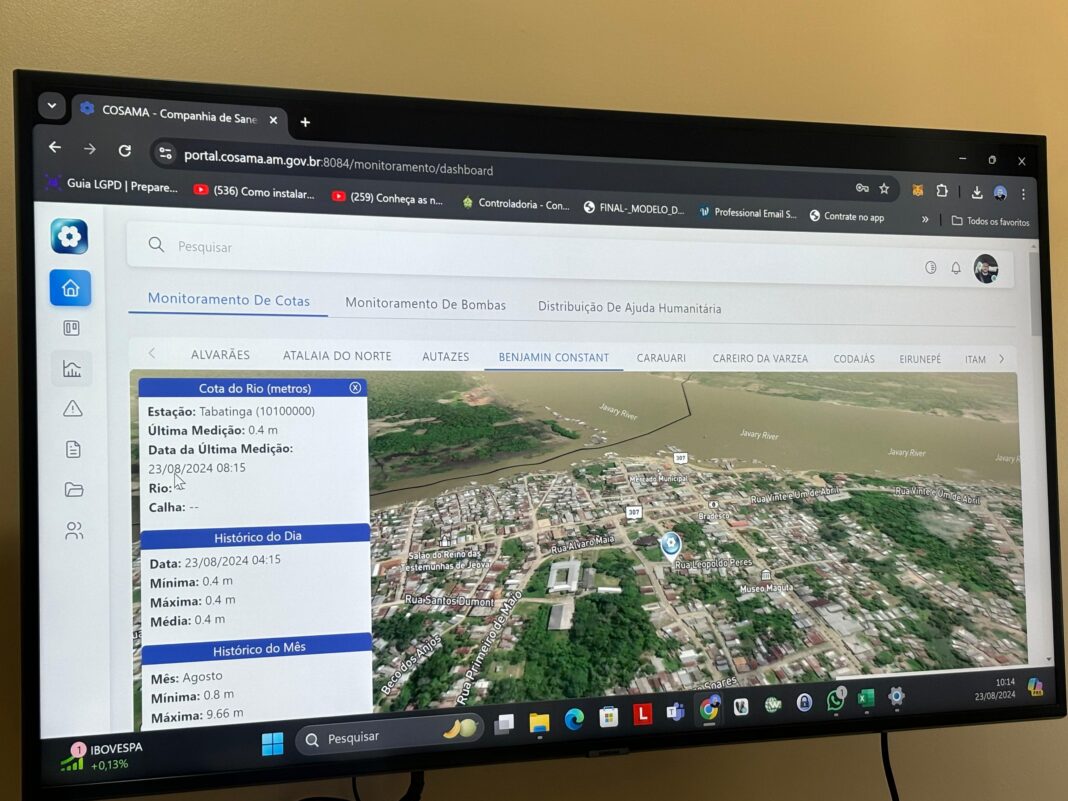1068x801 pixels.
Task: Switch to Monitoramento De Bombas tab
Action: [x=425, y=304]
